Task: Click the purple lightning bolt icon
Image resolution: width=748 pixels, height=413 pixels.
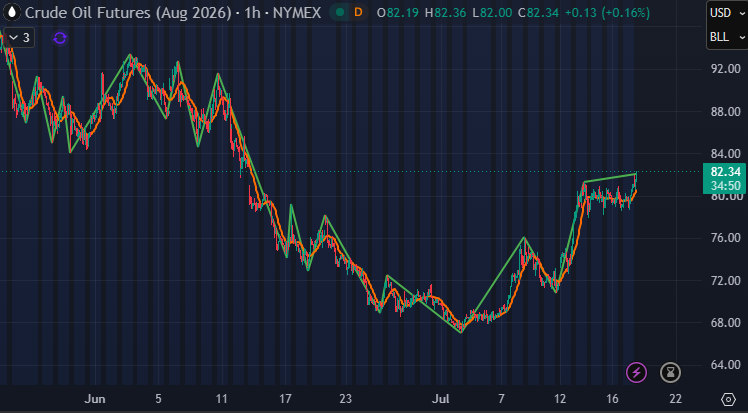Action: point(636,372)
